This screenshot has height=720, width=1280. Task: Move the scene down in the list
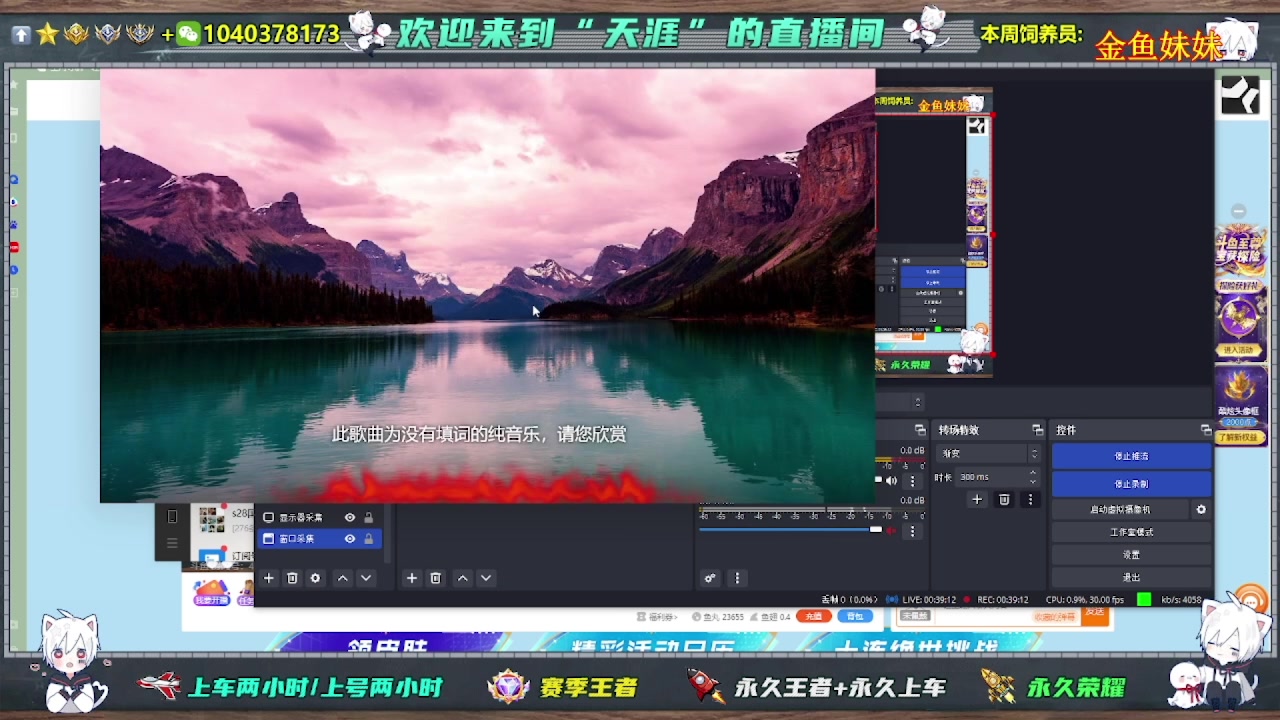486,578
